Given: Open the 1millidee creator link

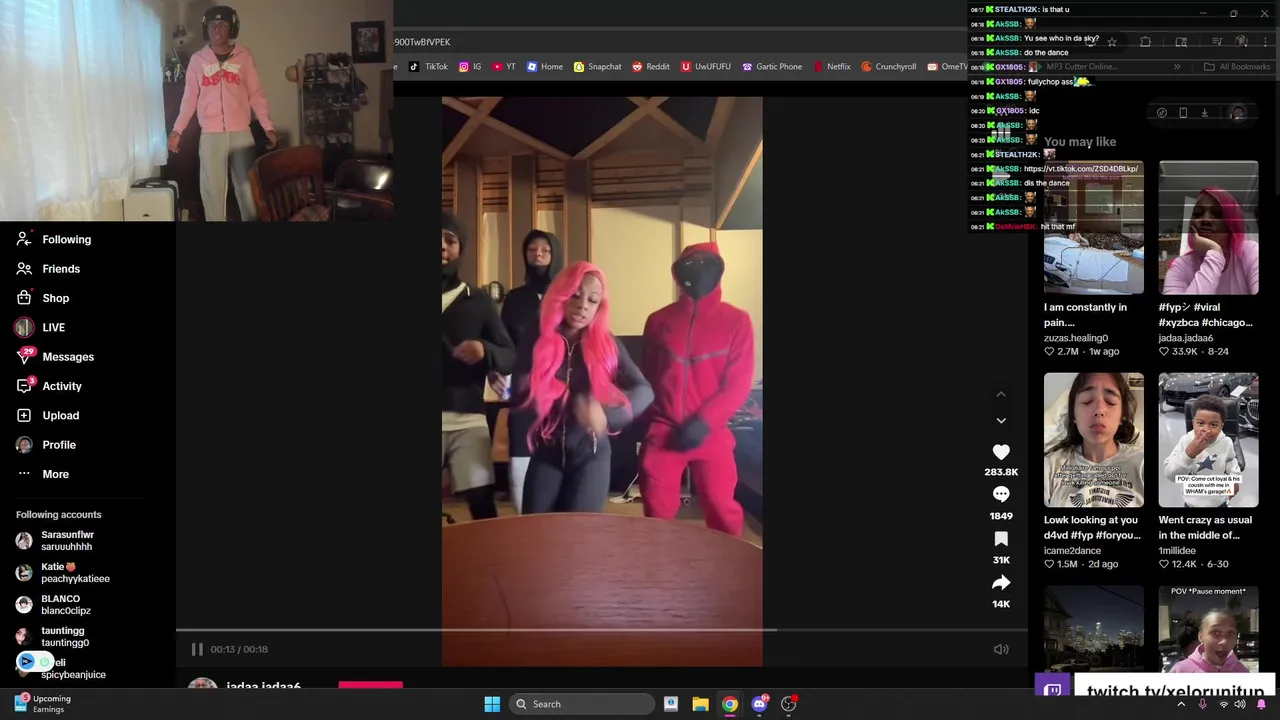Looking at the screenshot, I should [x=1177, y=551].
